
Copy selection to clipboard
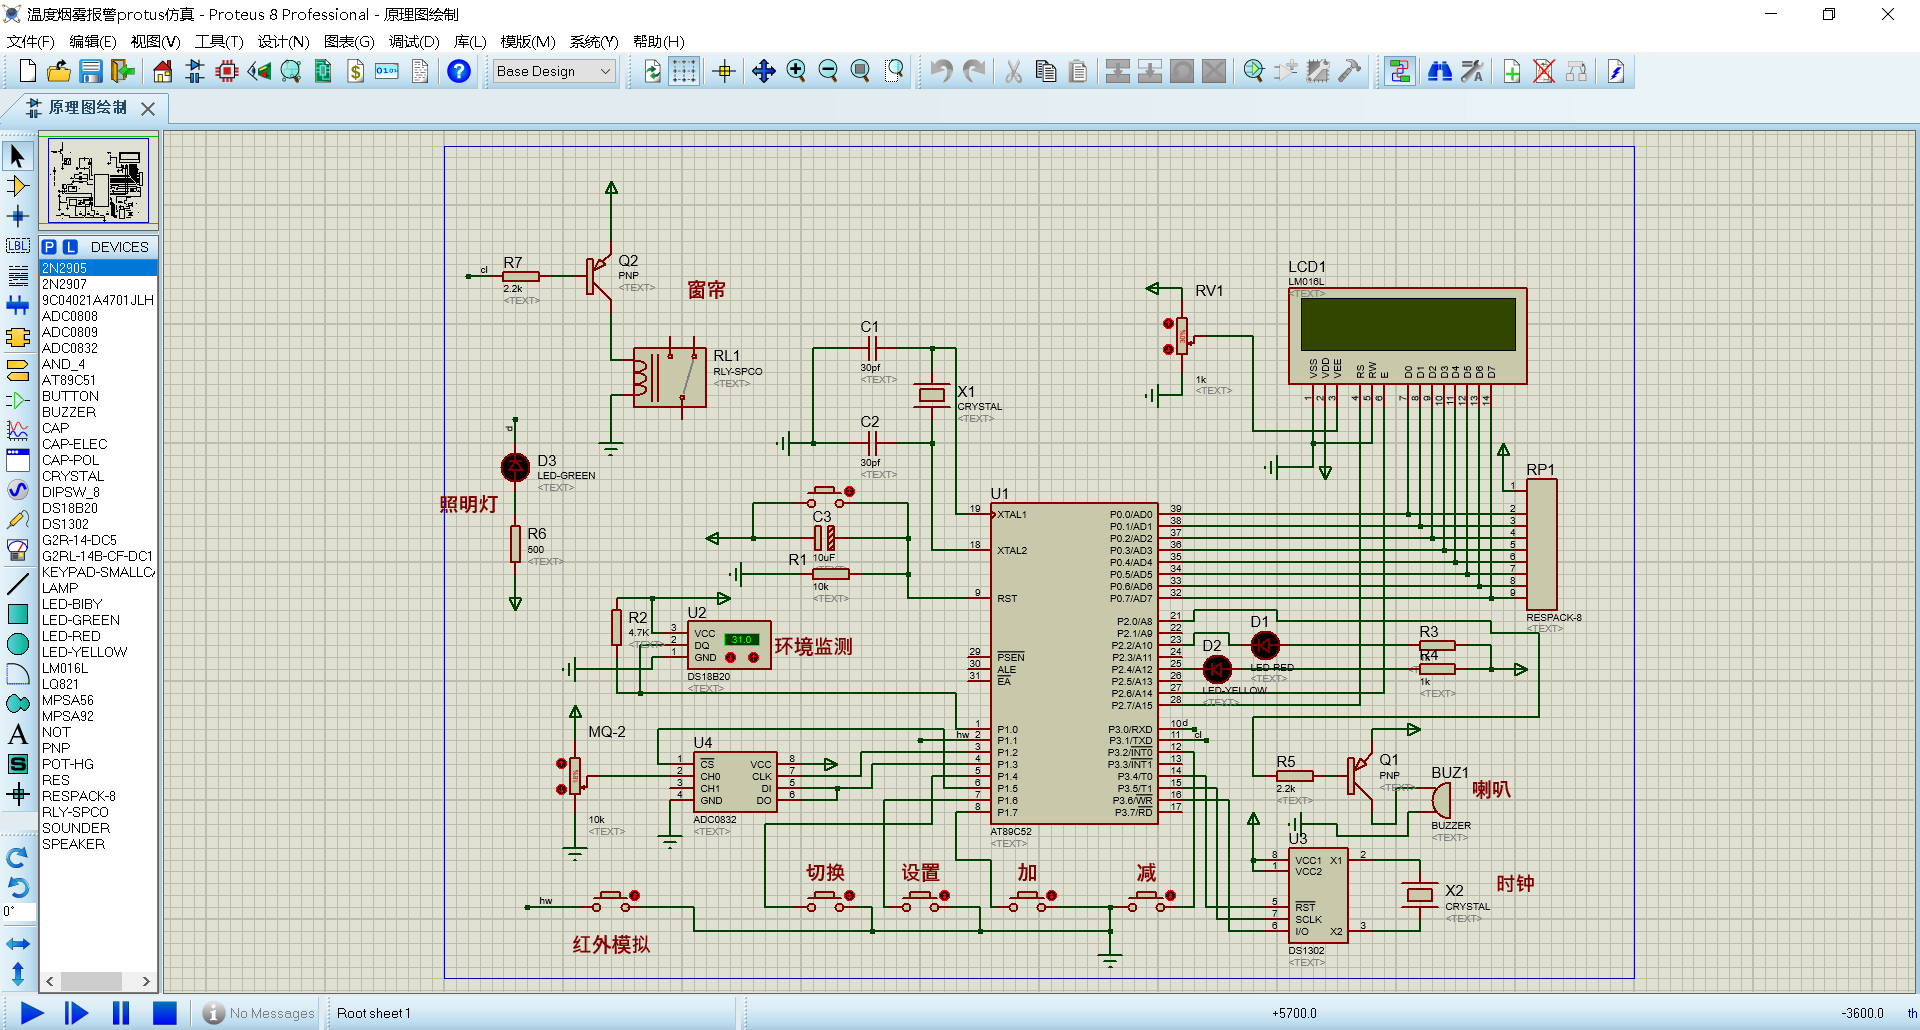pos(1046,71)
